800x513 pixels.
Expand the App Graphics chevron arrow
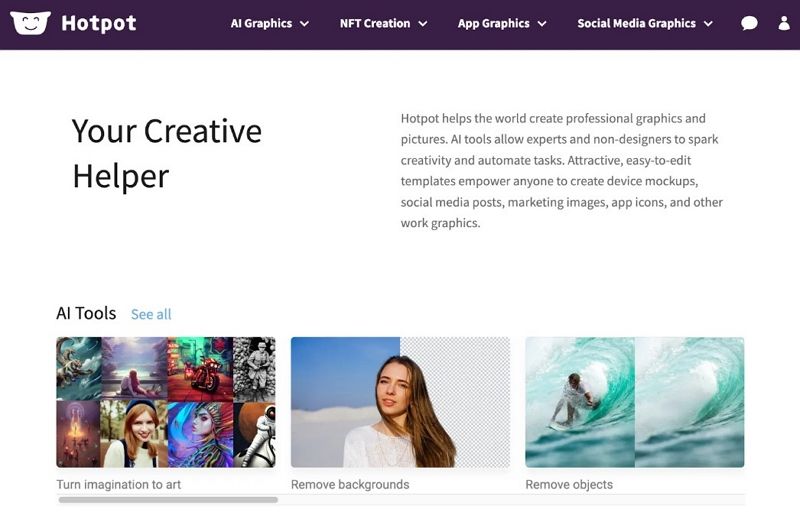542,24
